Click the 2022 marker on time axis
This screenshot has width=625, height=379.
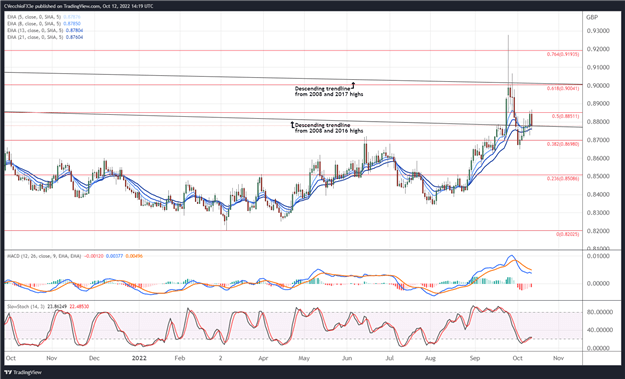tap(140, 358)
